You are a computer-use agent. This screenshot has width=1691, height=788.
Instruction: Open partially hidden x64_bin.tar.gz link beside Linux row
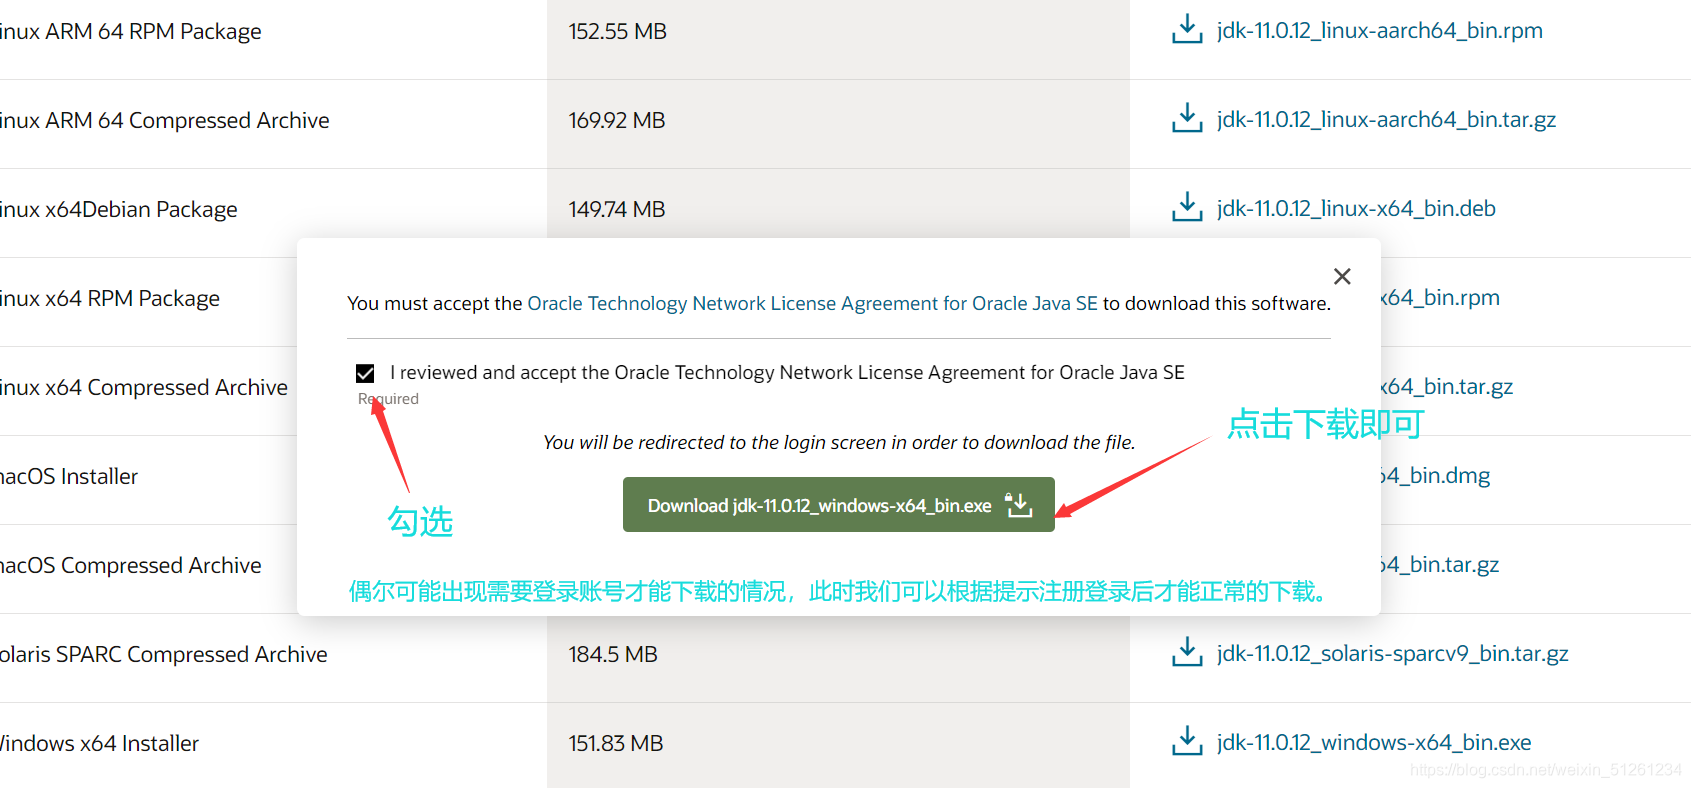click(1447, 387)
